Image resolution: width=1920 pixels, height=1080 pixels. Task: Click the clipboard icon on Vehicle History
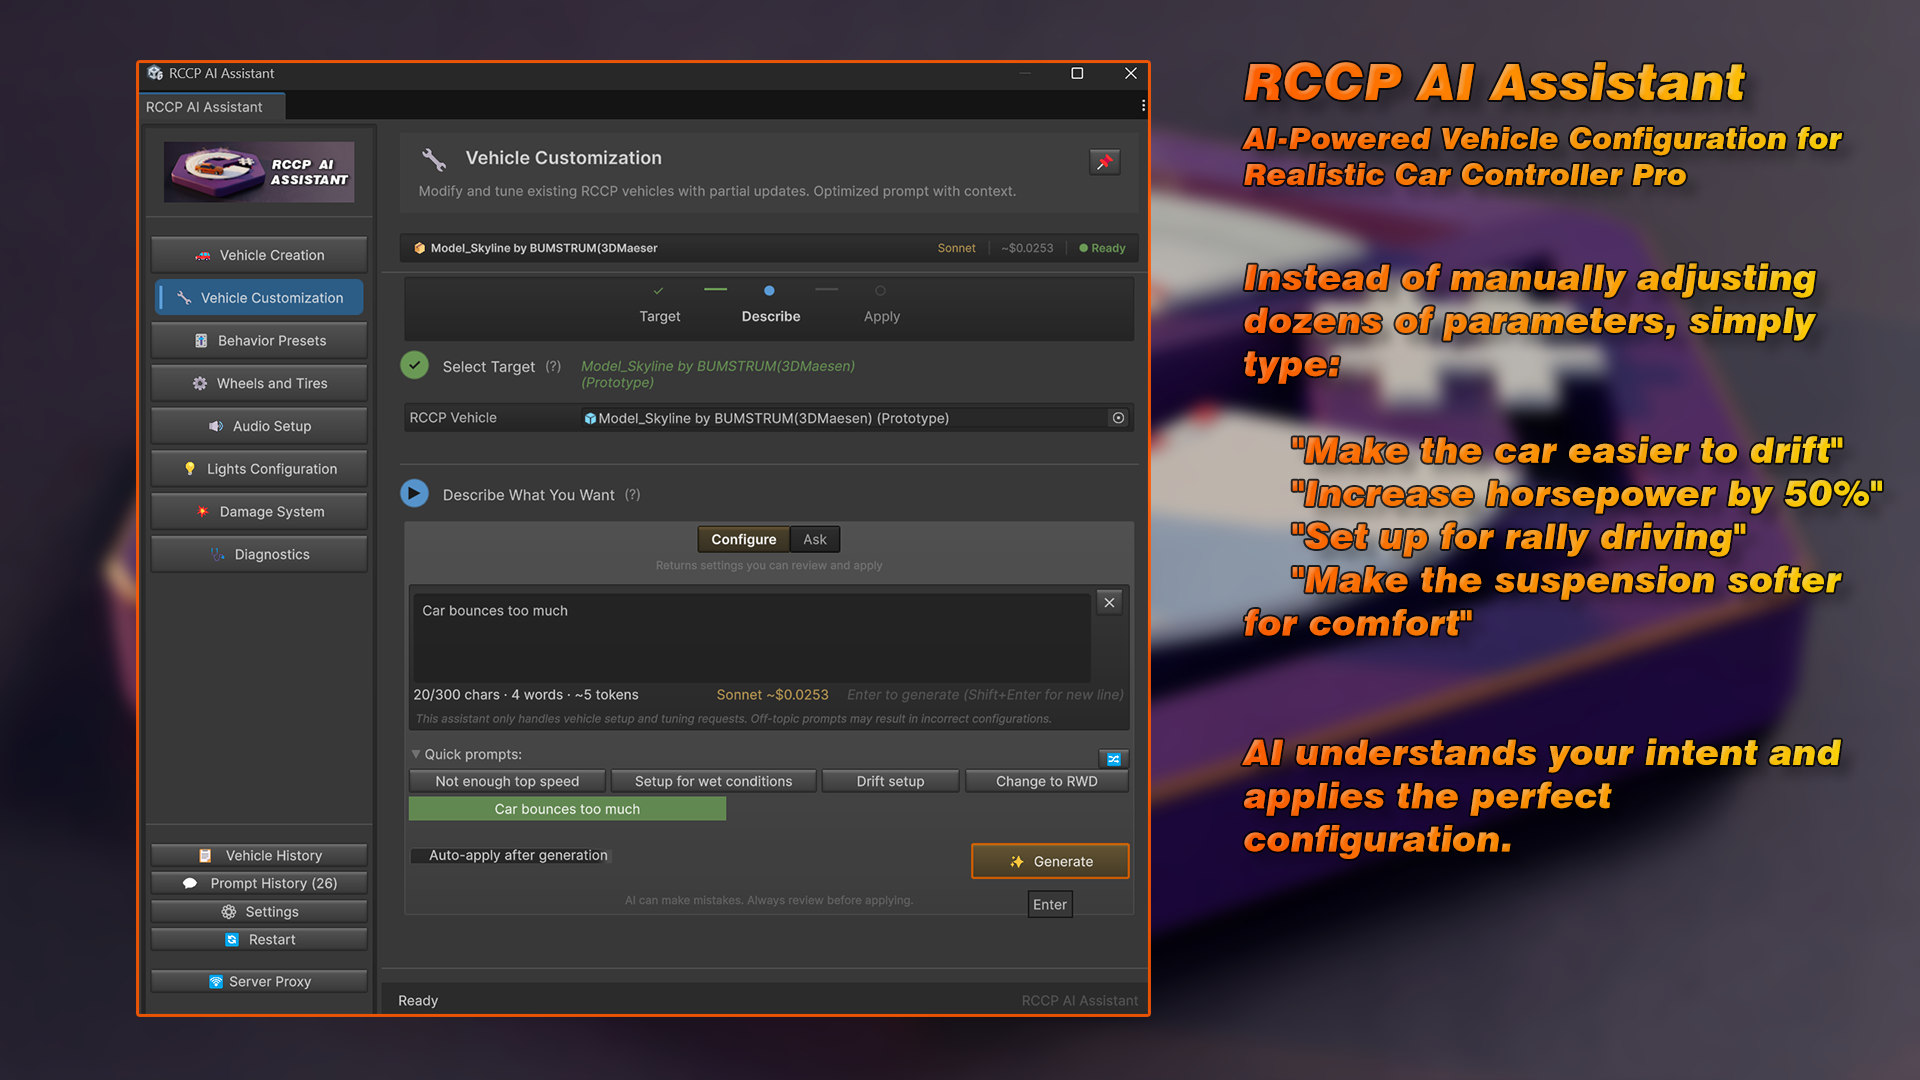(205, 856)
